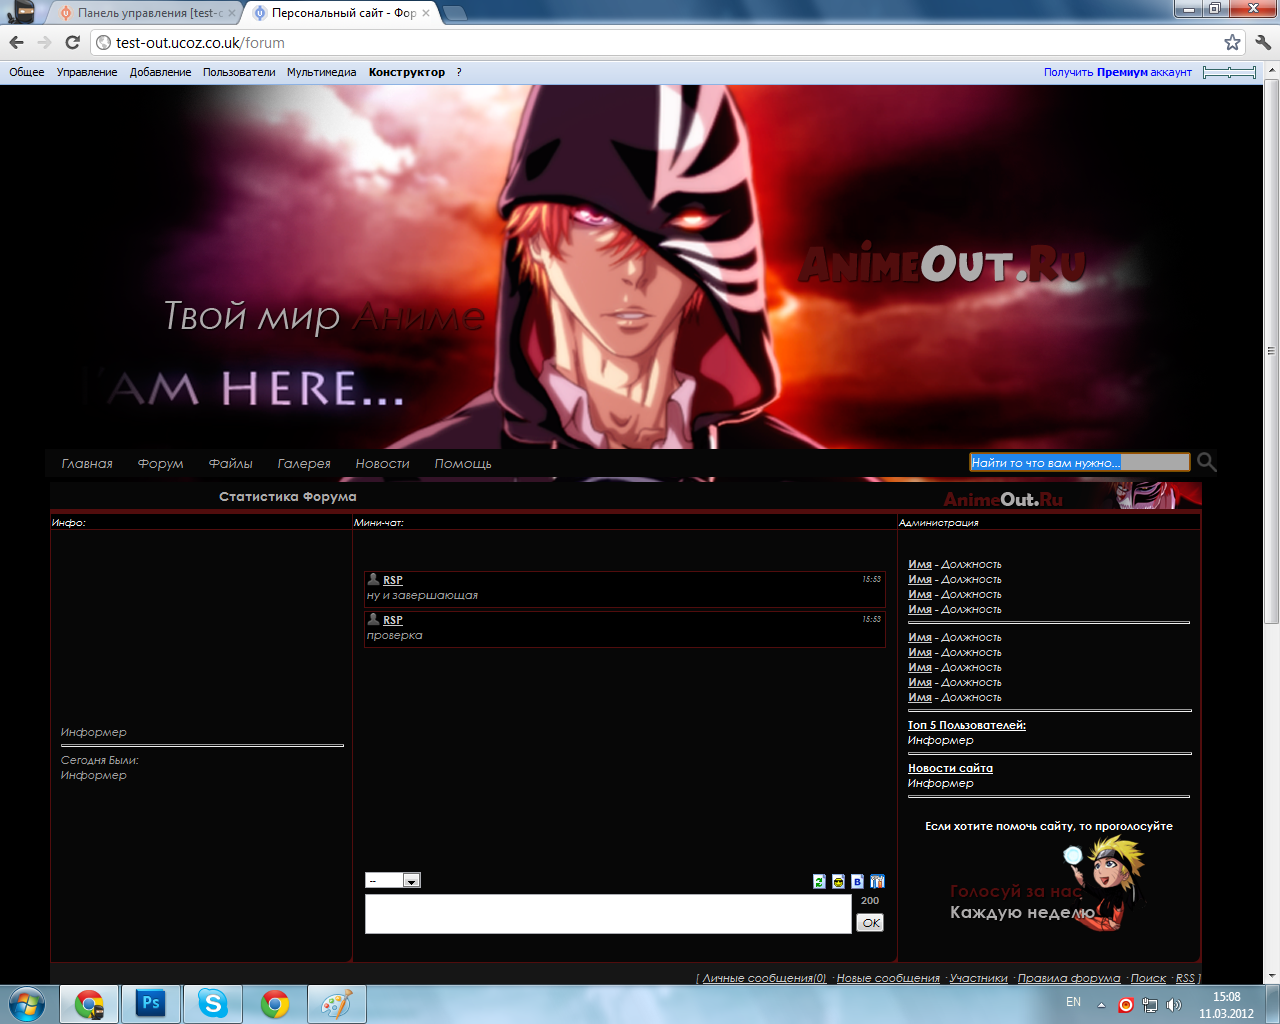The width and height of the screenshot is (1280, 1024).
Task: Open Личные сообщения(0) link
Action: coord(764,978)
